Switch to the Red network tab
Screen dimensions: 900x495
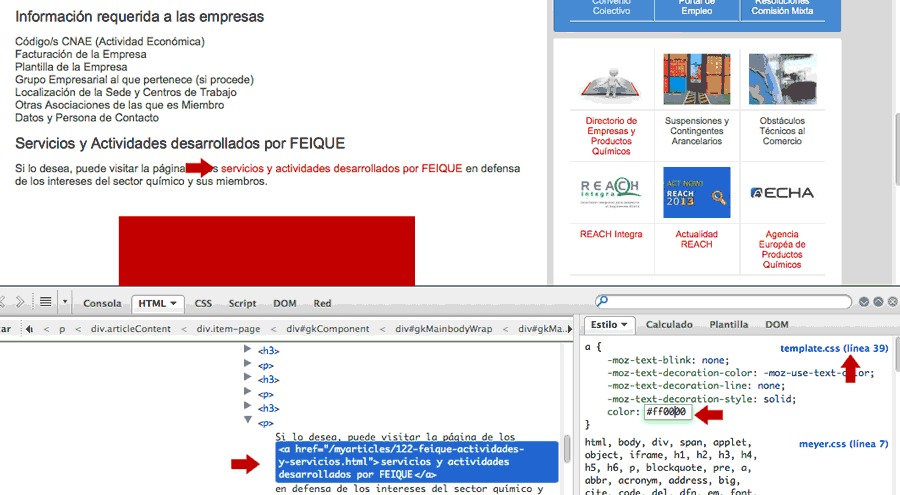click(322, 304)
